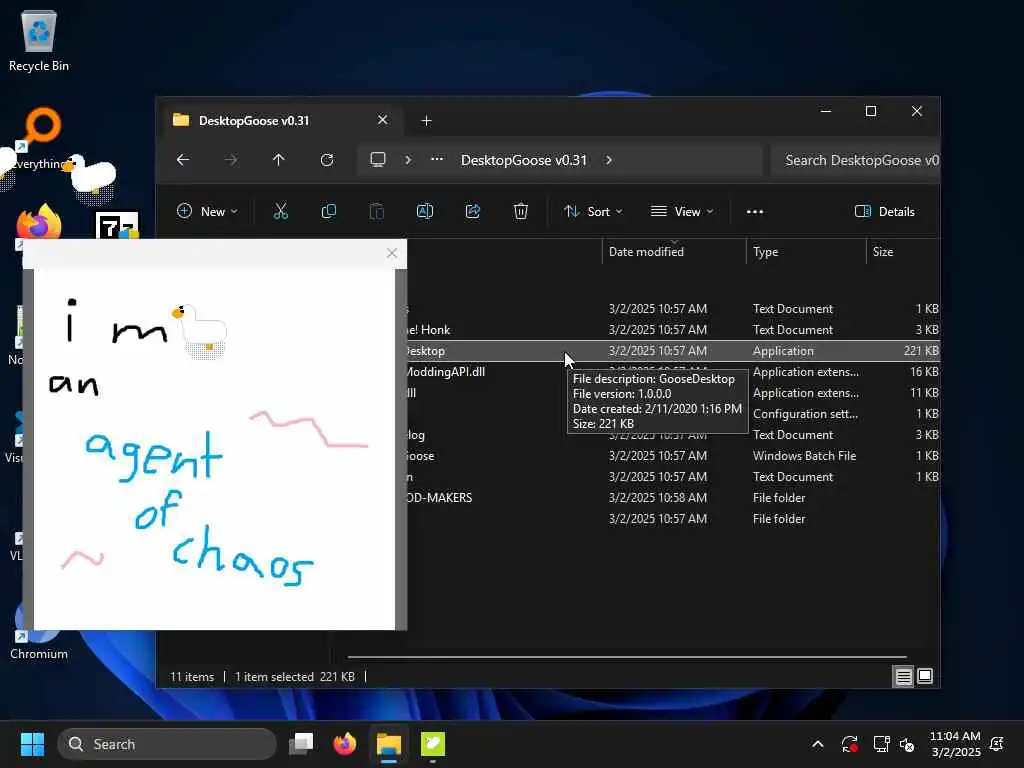Select the ModdingAPI.dll file

(x=673, y=372)
